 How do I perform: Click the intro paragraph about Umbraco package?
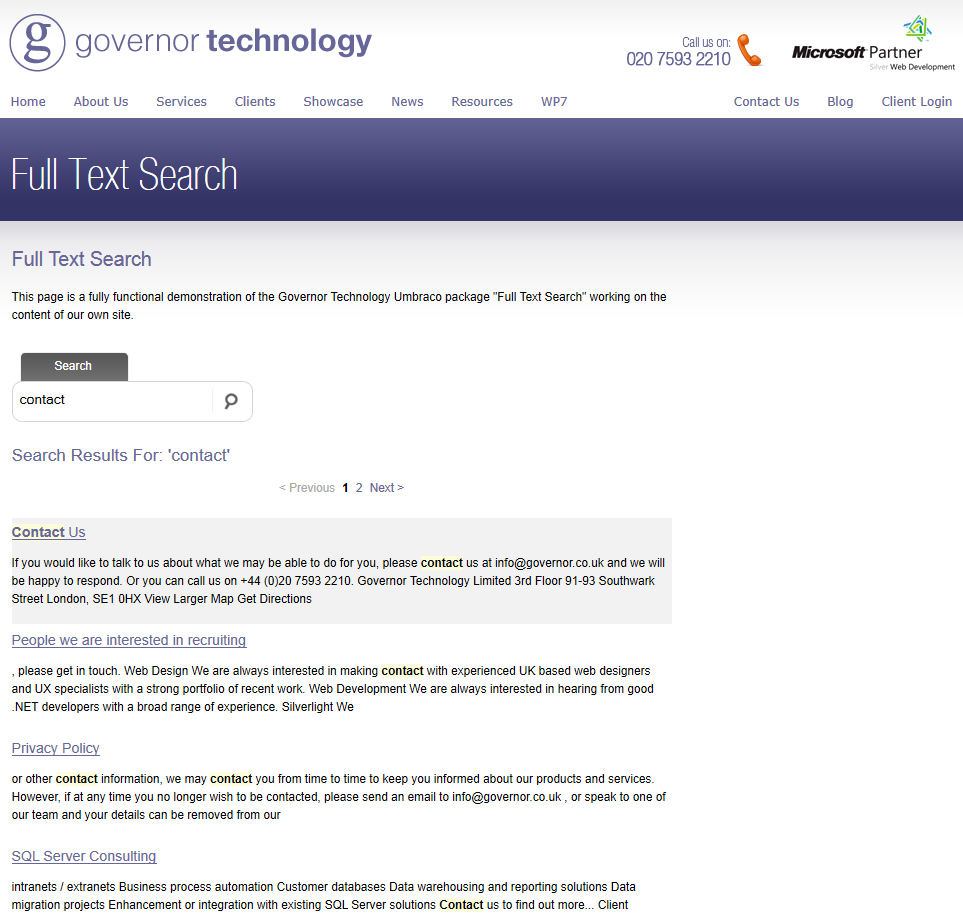point(339,306)
